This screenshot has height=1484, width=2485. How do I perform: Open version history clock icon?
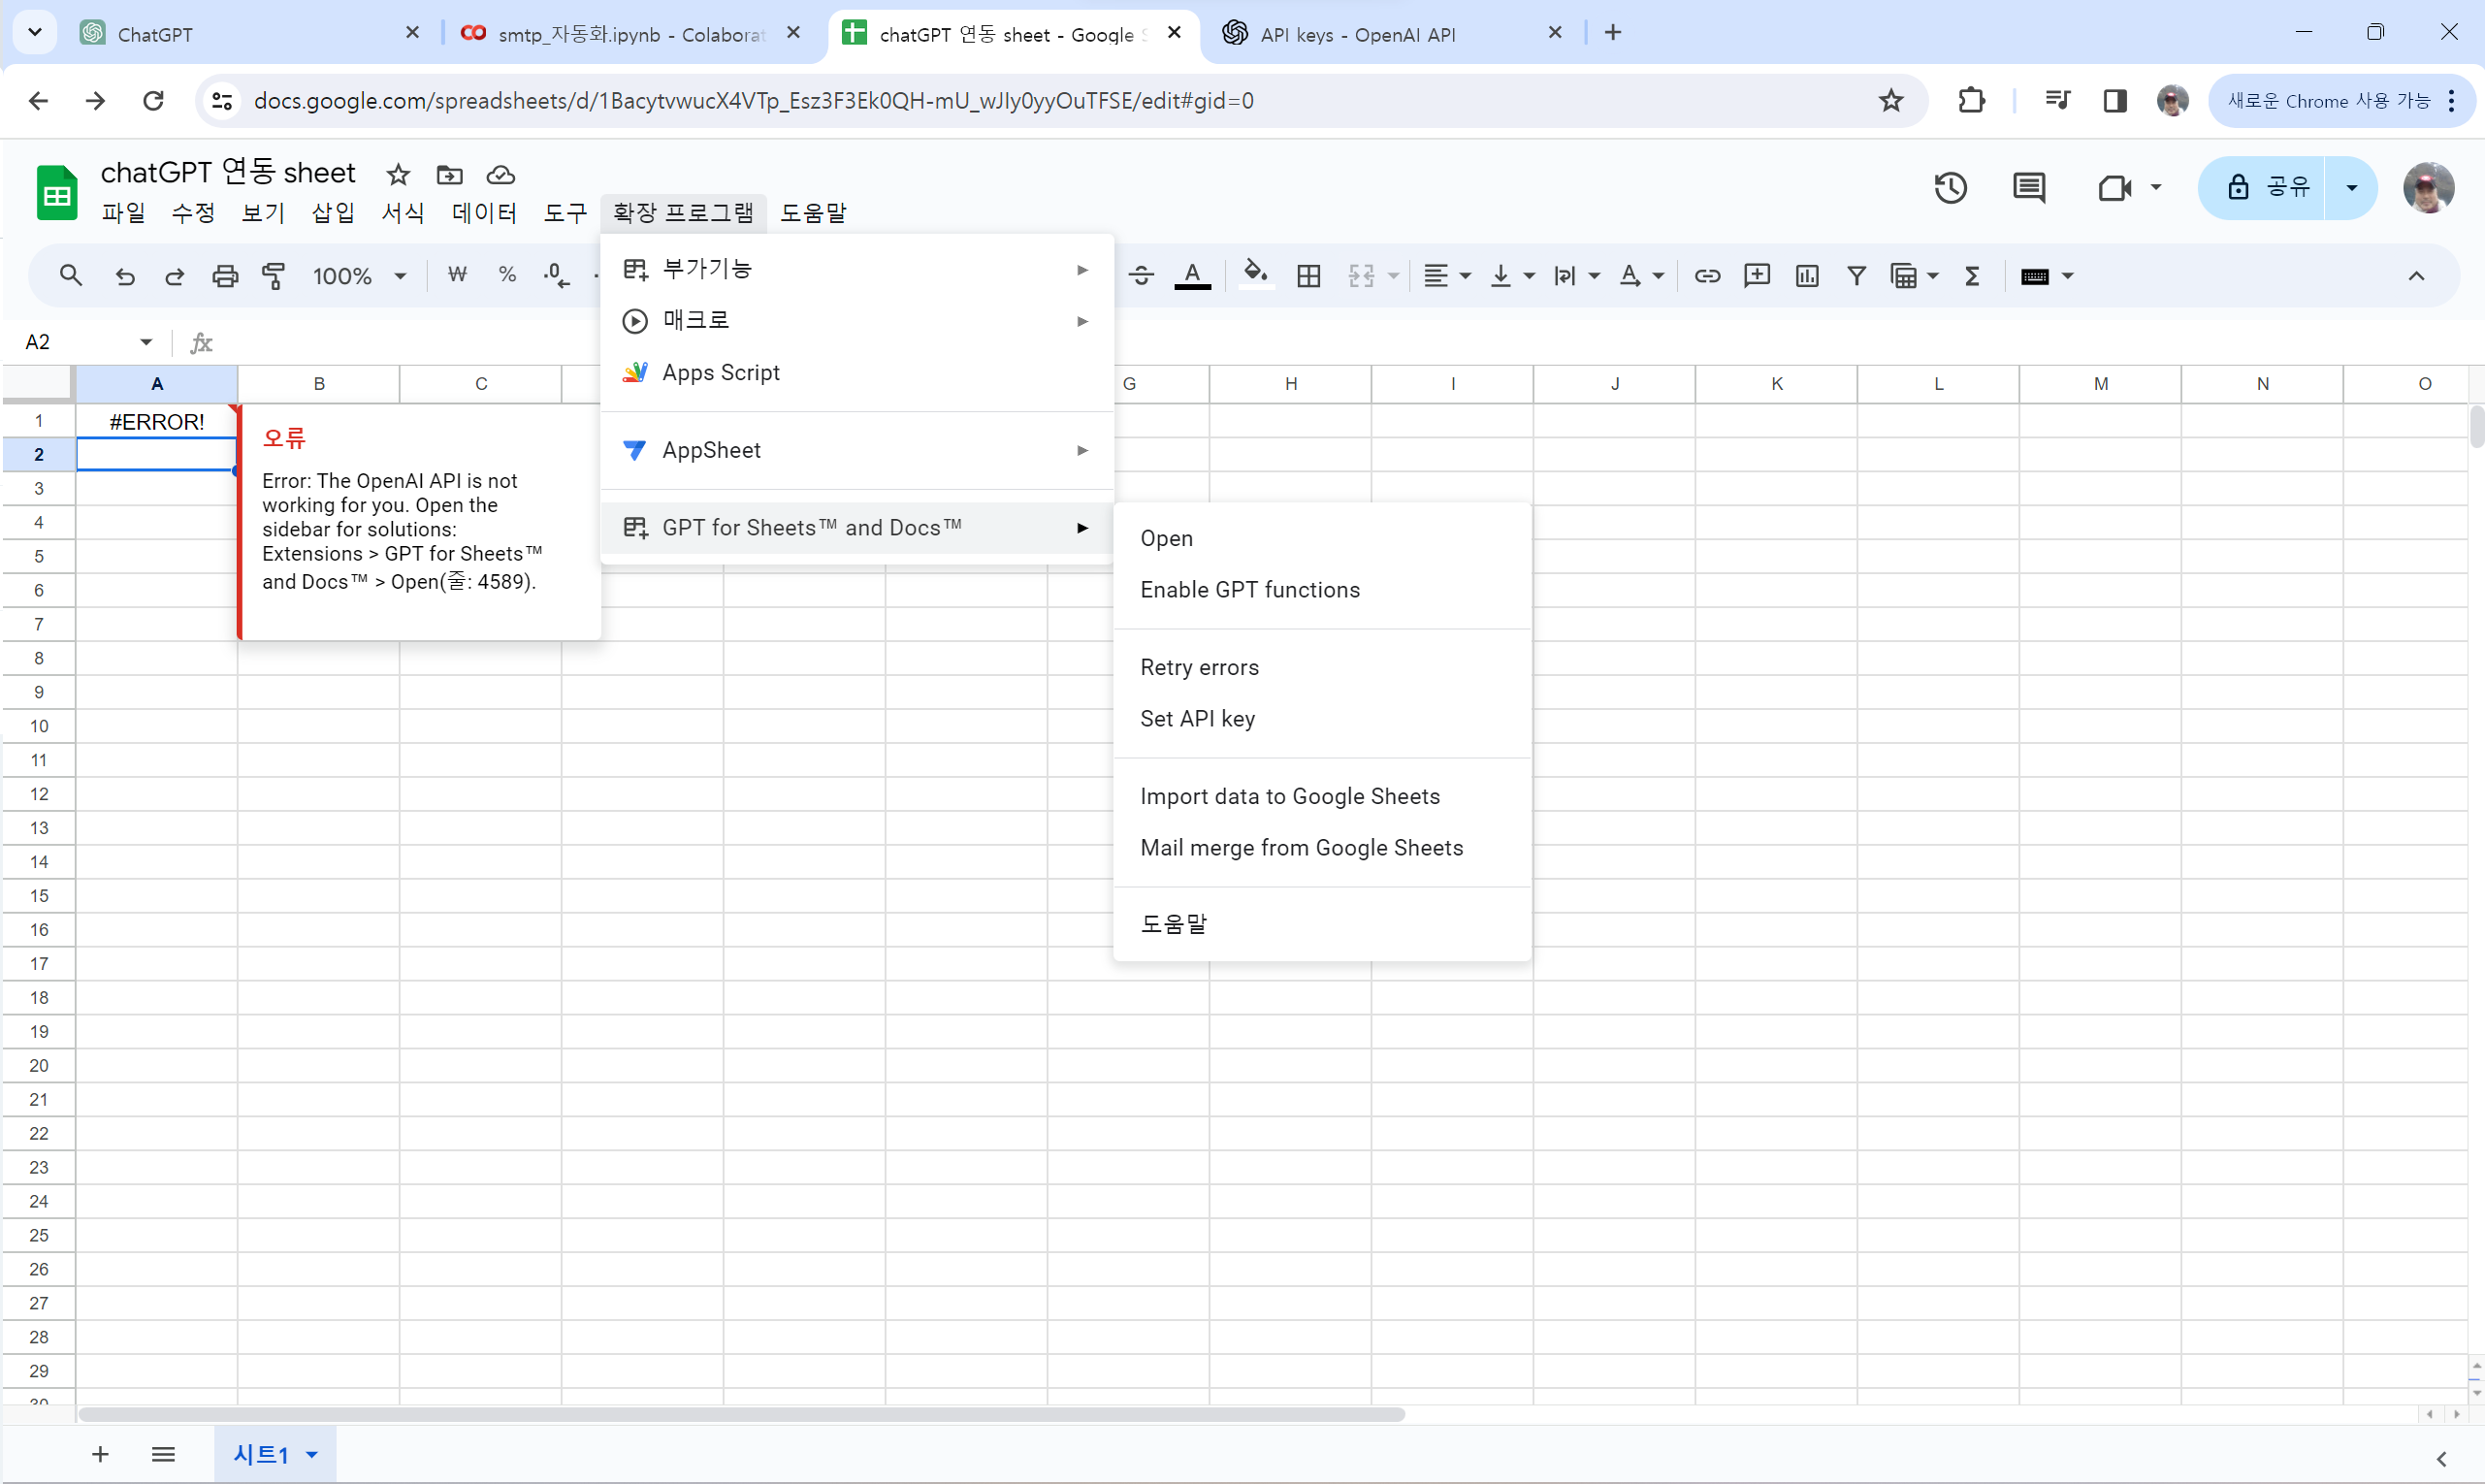[x=1950, y=188]
